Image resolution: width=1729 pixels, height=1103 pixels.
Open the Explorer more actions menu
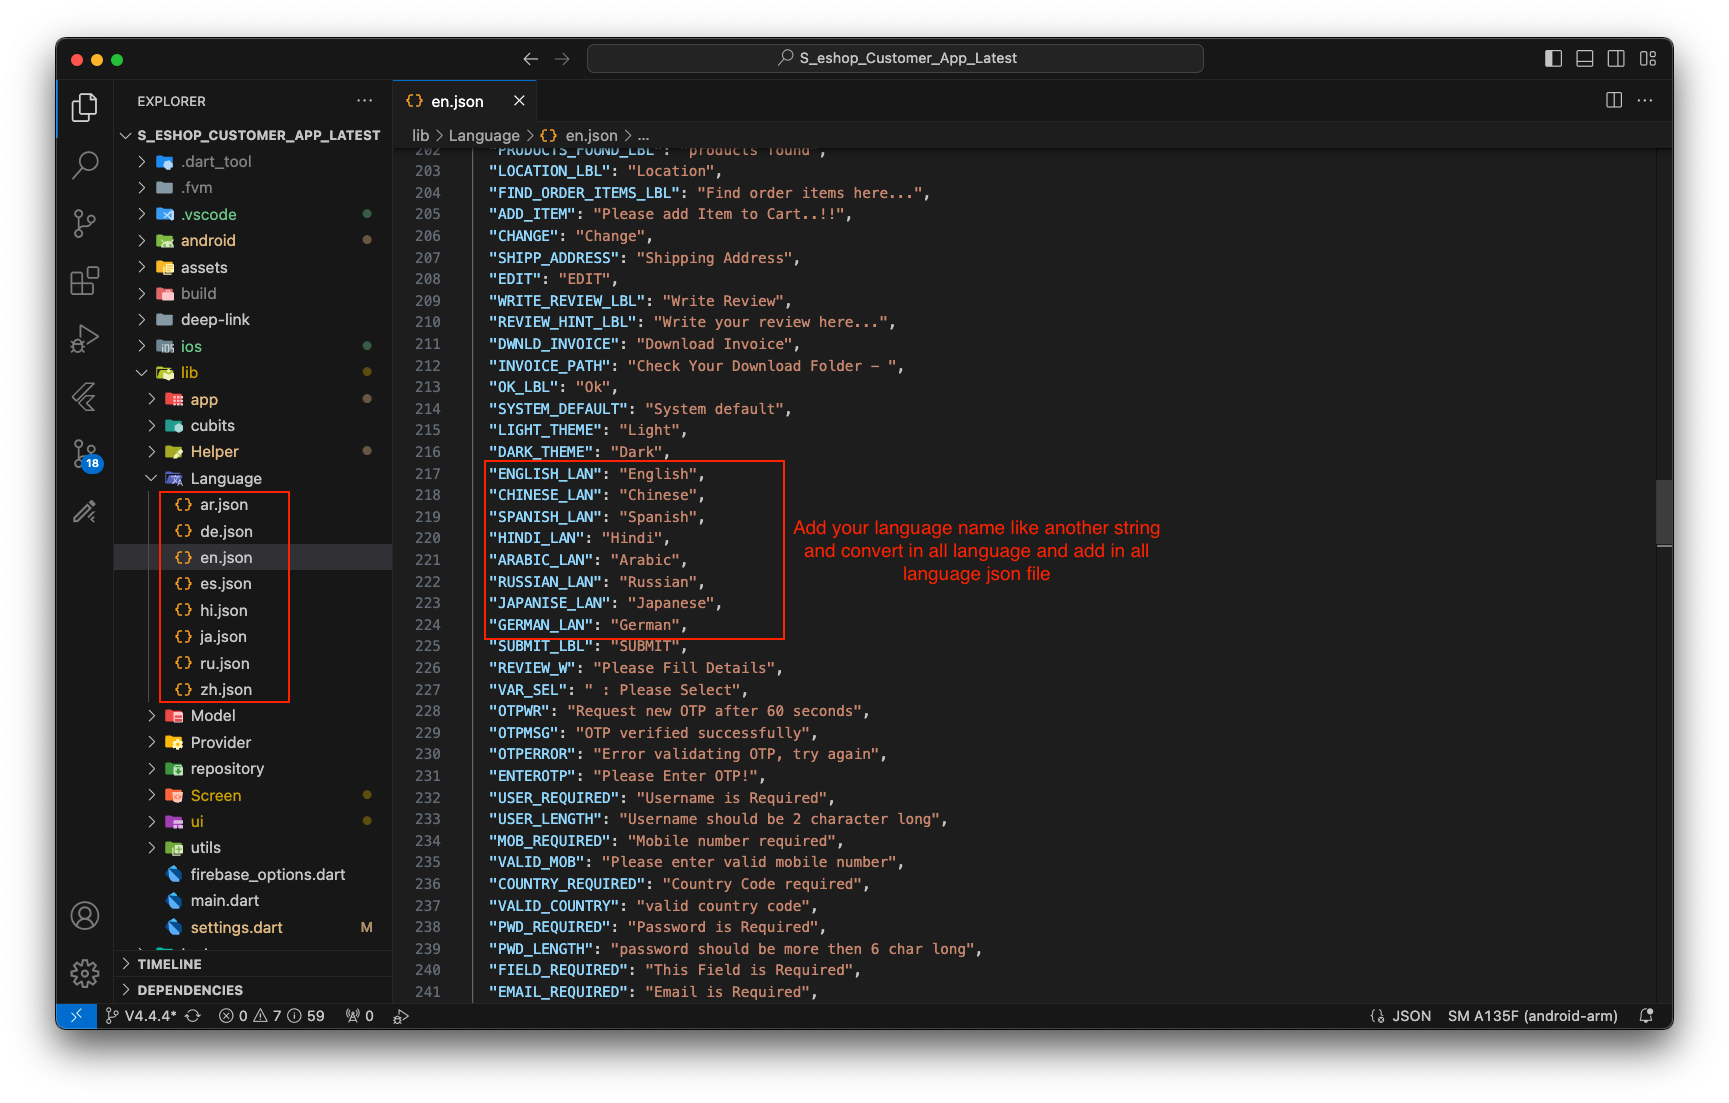pos(364,101)
